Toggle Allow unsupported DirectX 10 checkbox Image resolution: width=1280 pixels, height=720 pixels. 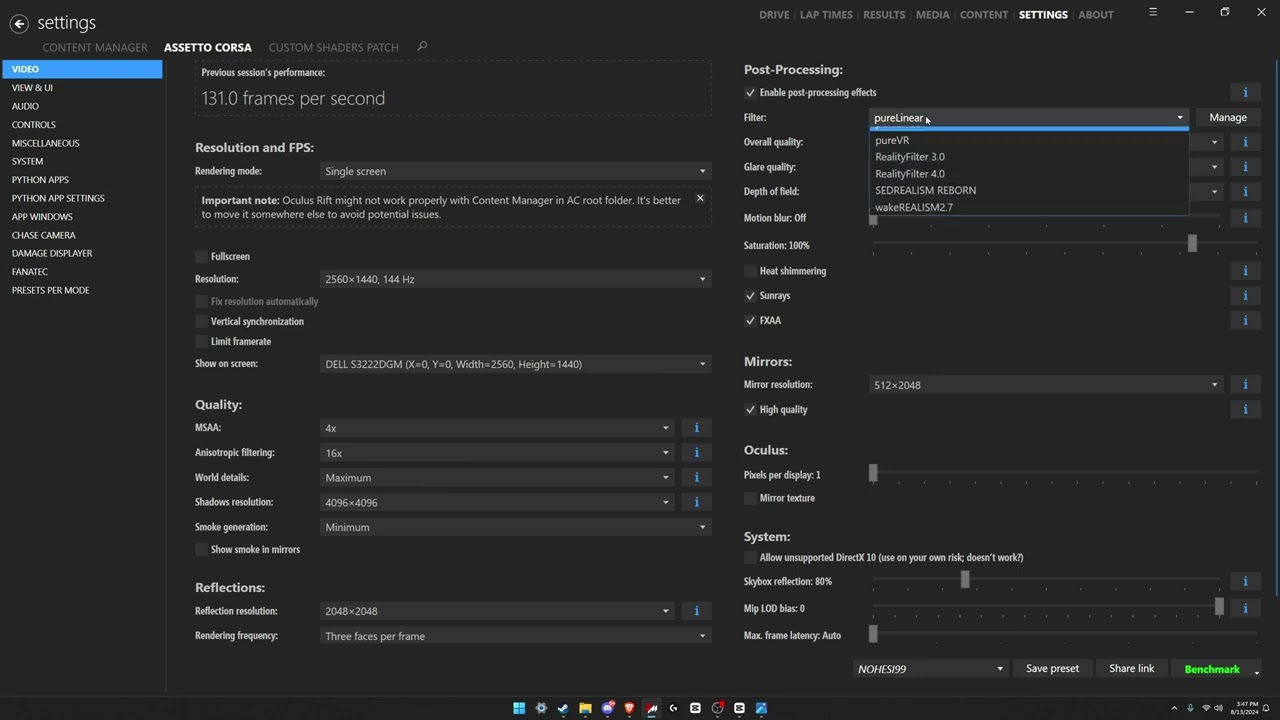[750, 558]
